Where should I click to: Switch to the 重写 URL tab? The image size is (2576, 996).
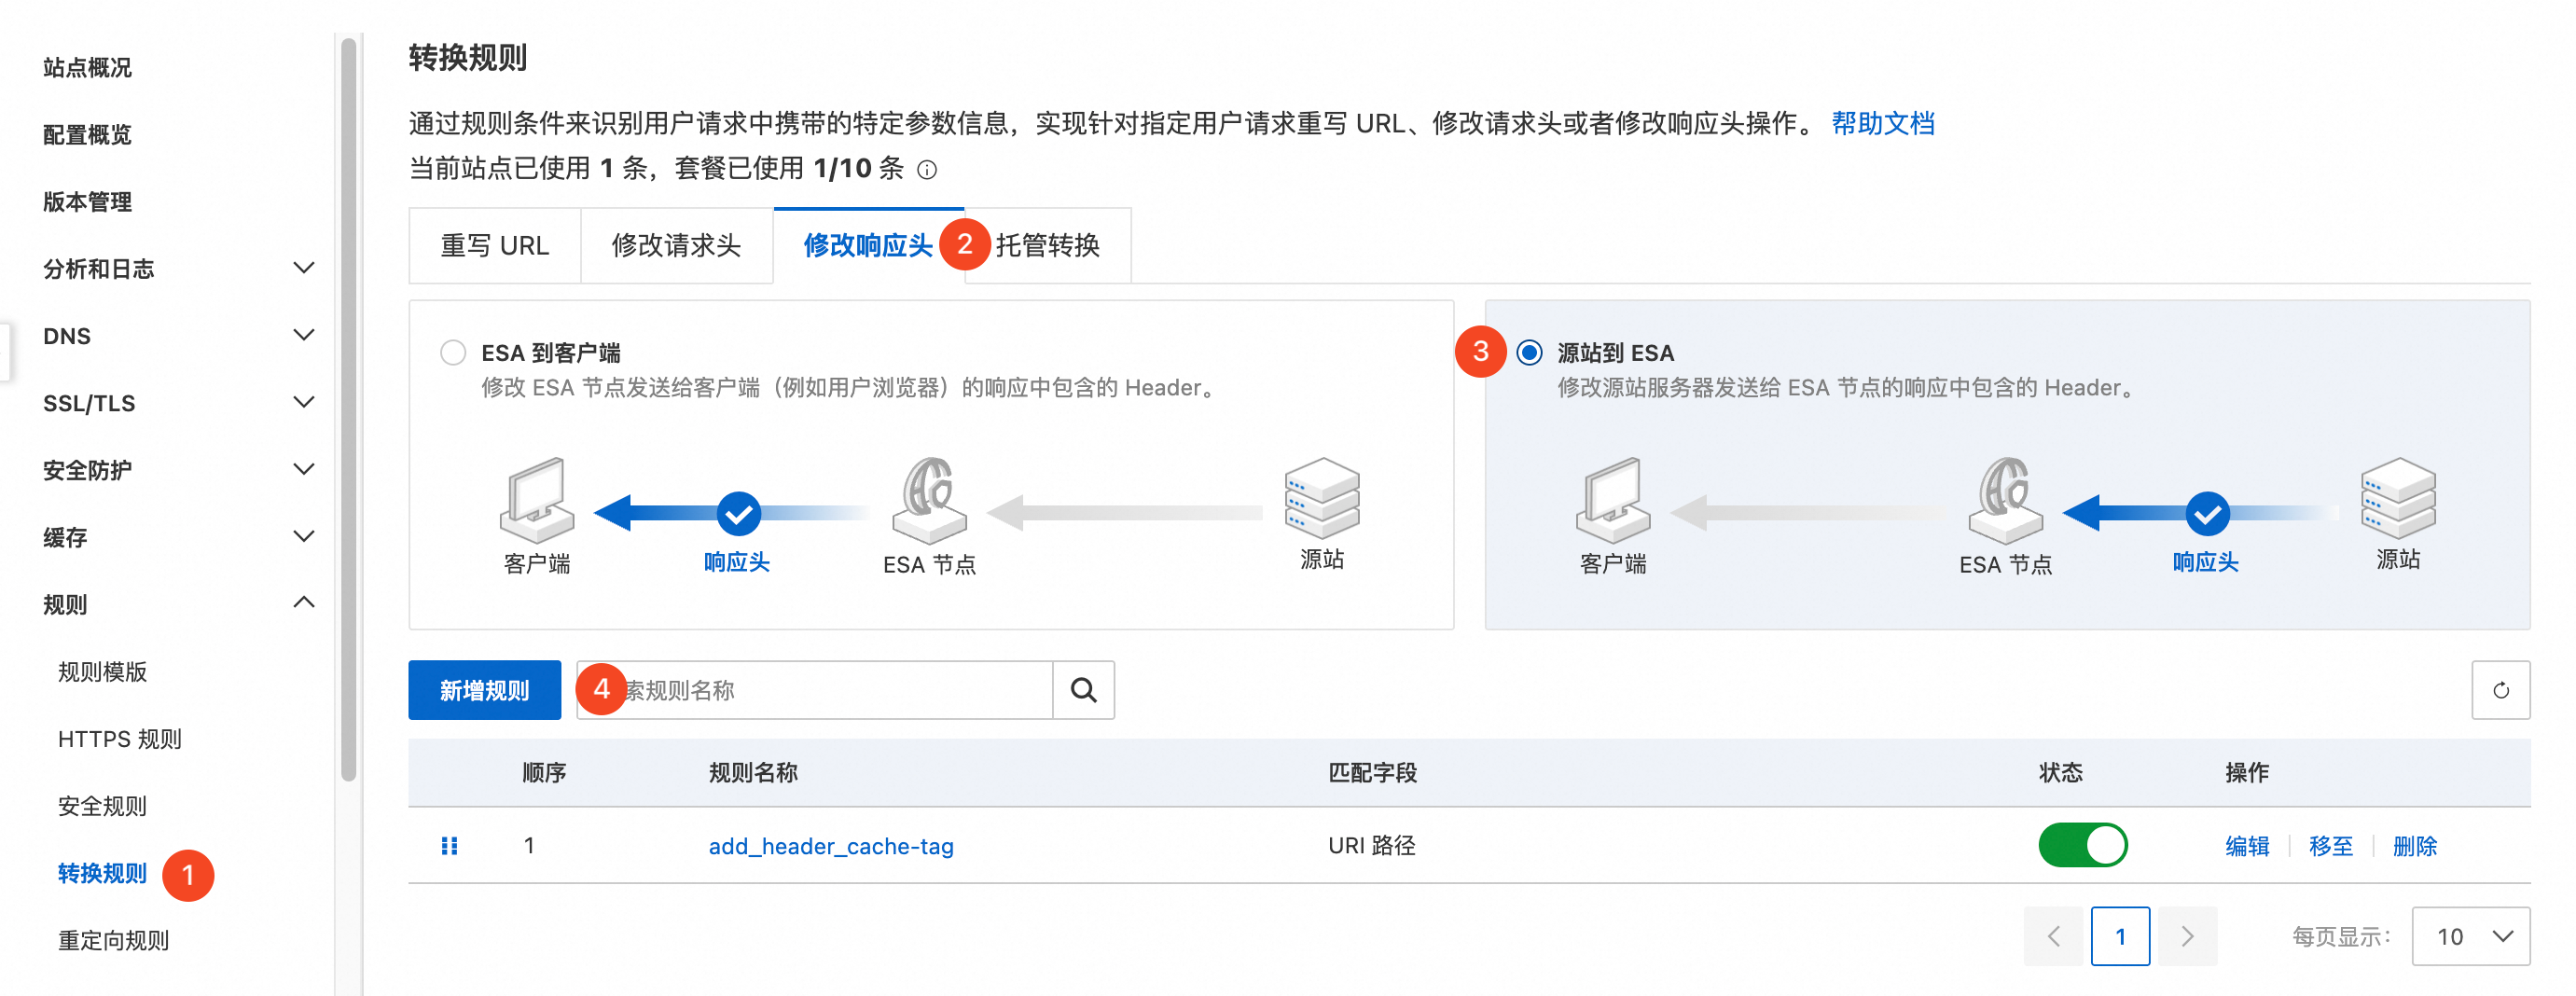(495, 246)
